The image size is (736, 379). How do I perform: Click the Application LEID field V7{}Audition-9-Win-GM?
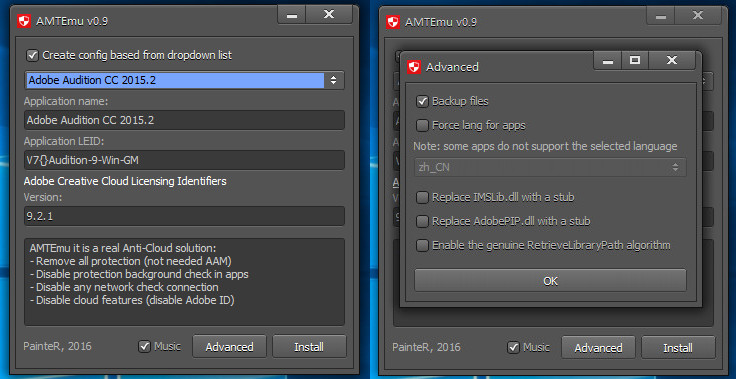[184, 160]
